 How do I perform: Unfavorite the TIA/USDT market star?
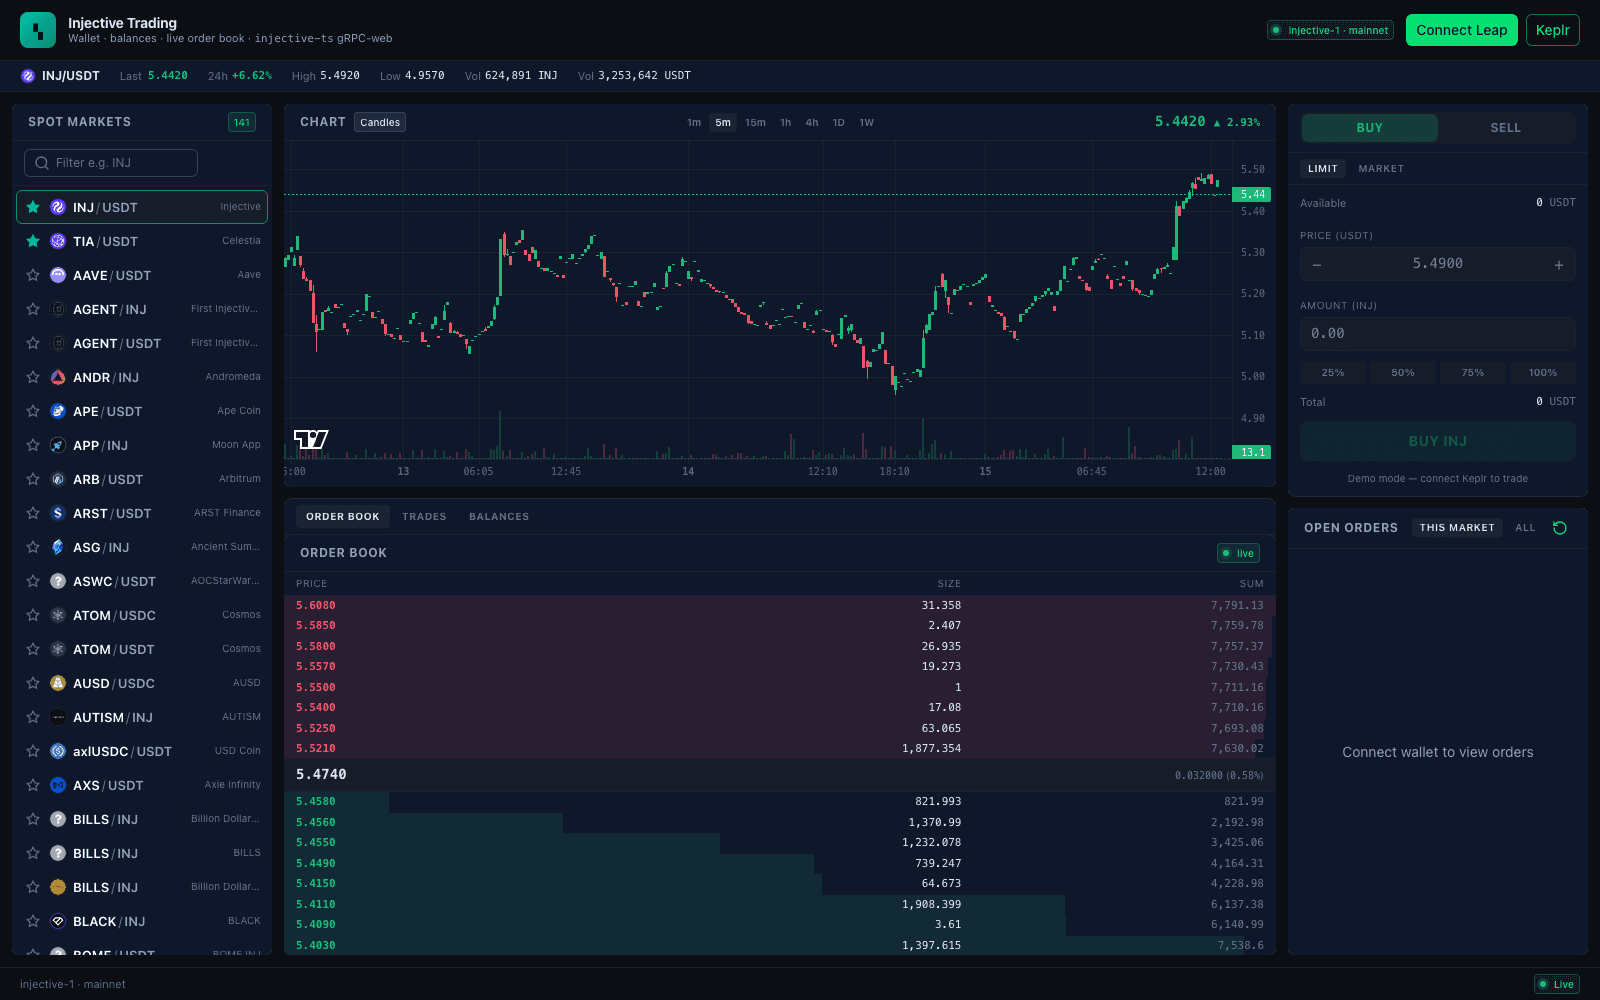click(x=33, y=241)
